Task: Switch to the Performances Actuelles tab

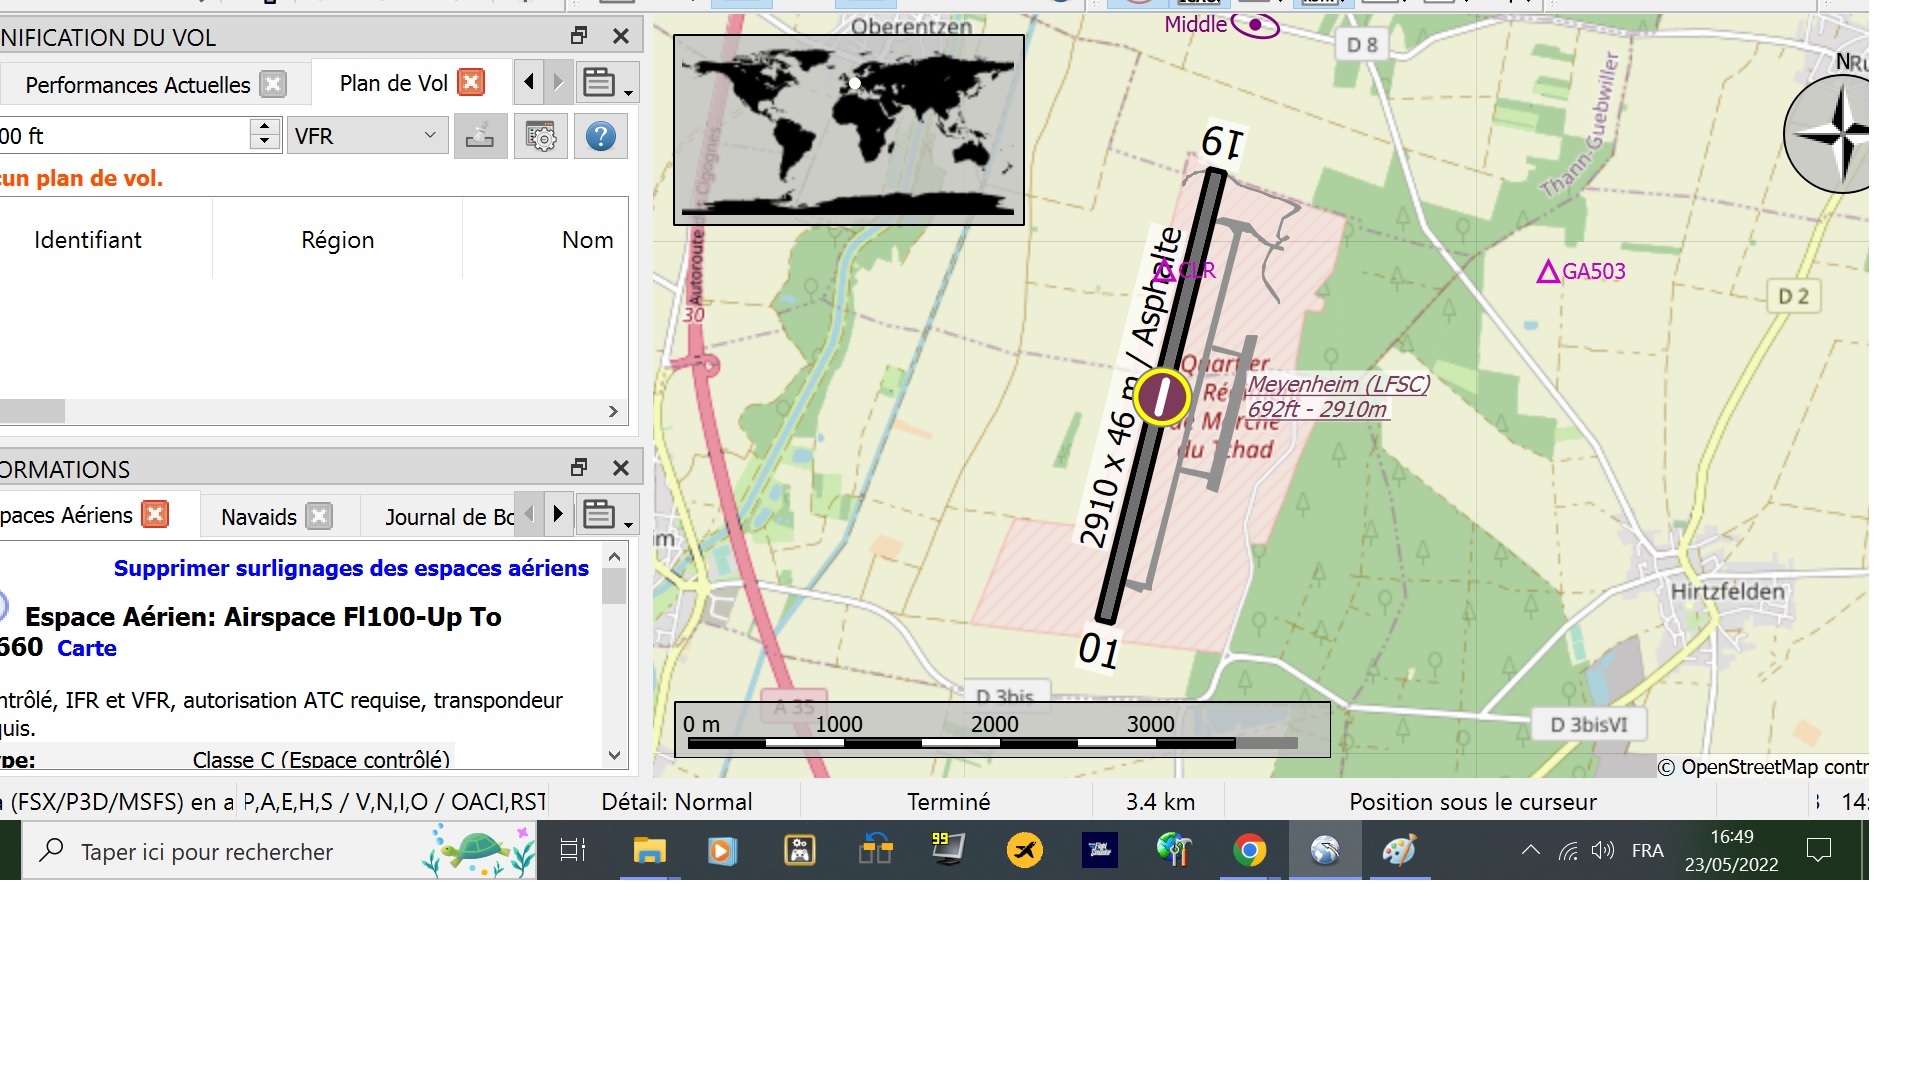Action: [137, 85]
